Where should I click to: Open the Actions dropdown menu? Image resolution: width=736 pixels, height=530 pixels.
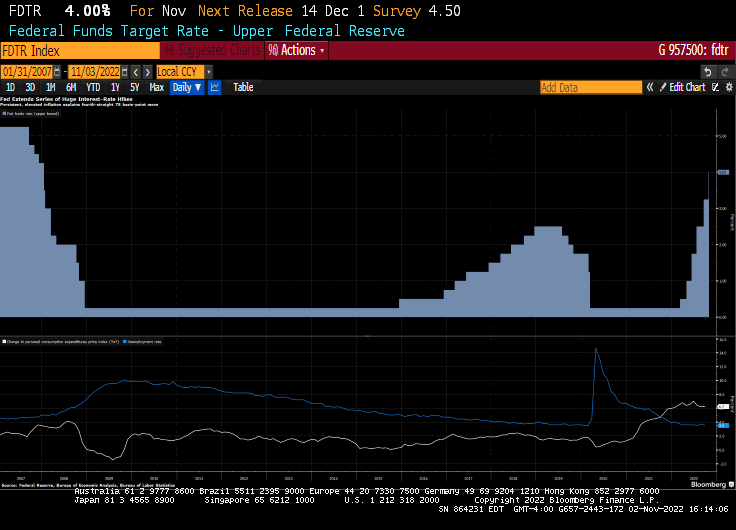tap(297, 50)
